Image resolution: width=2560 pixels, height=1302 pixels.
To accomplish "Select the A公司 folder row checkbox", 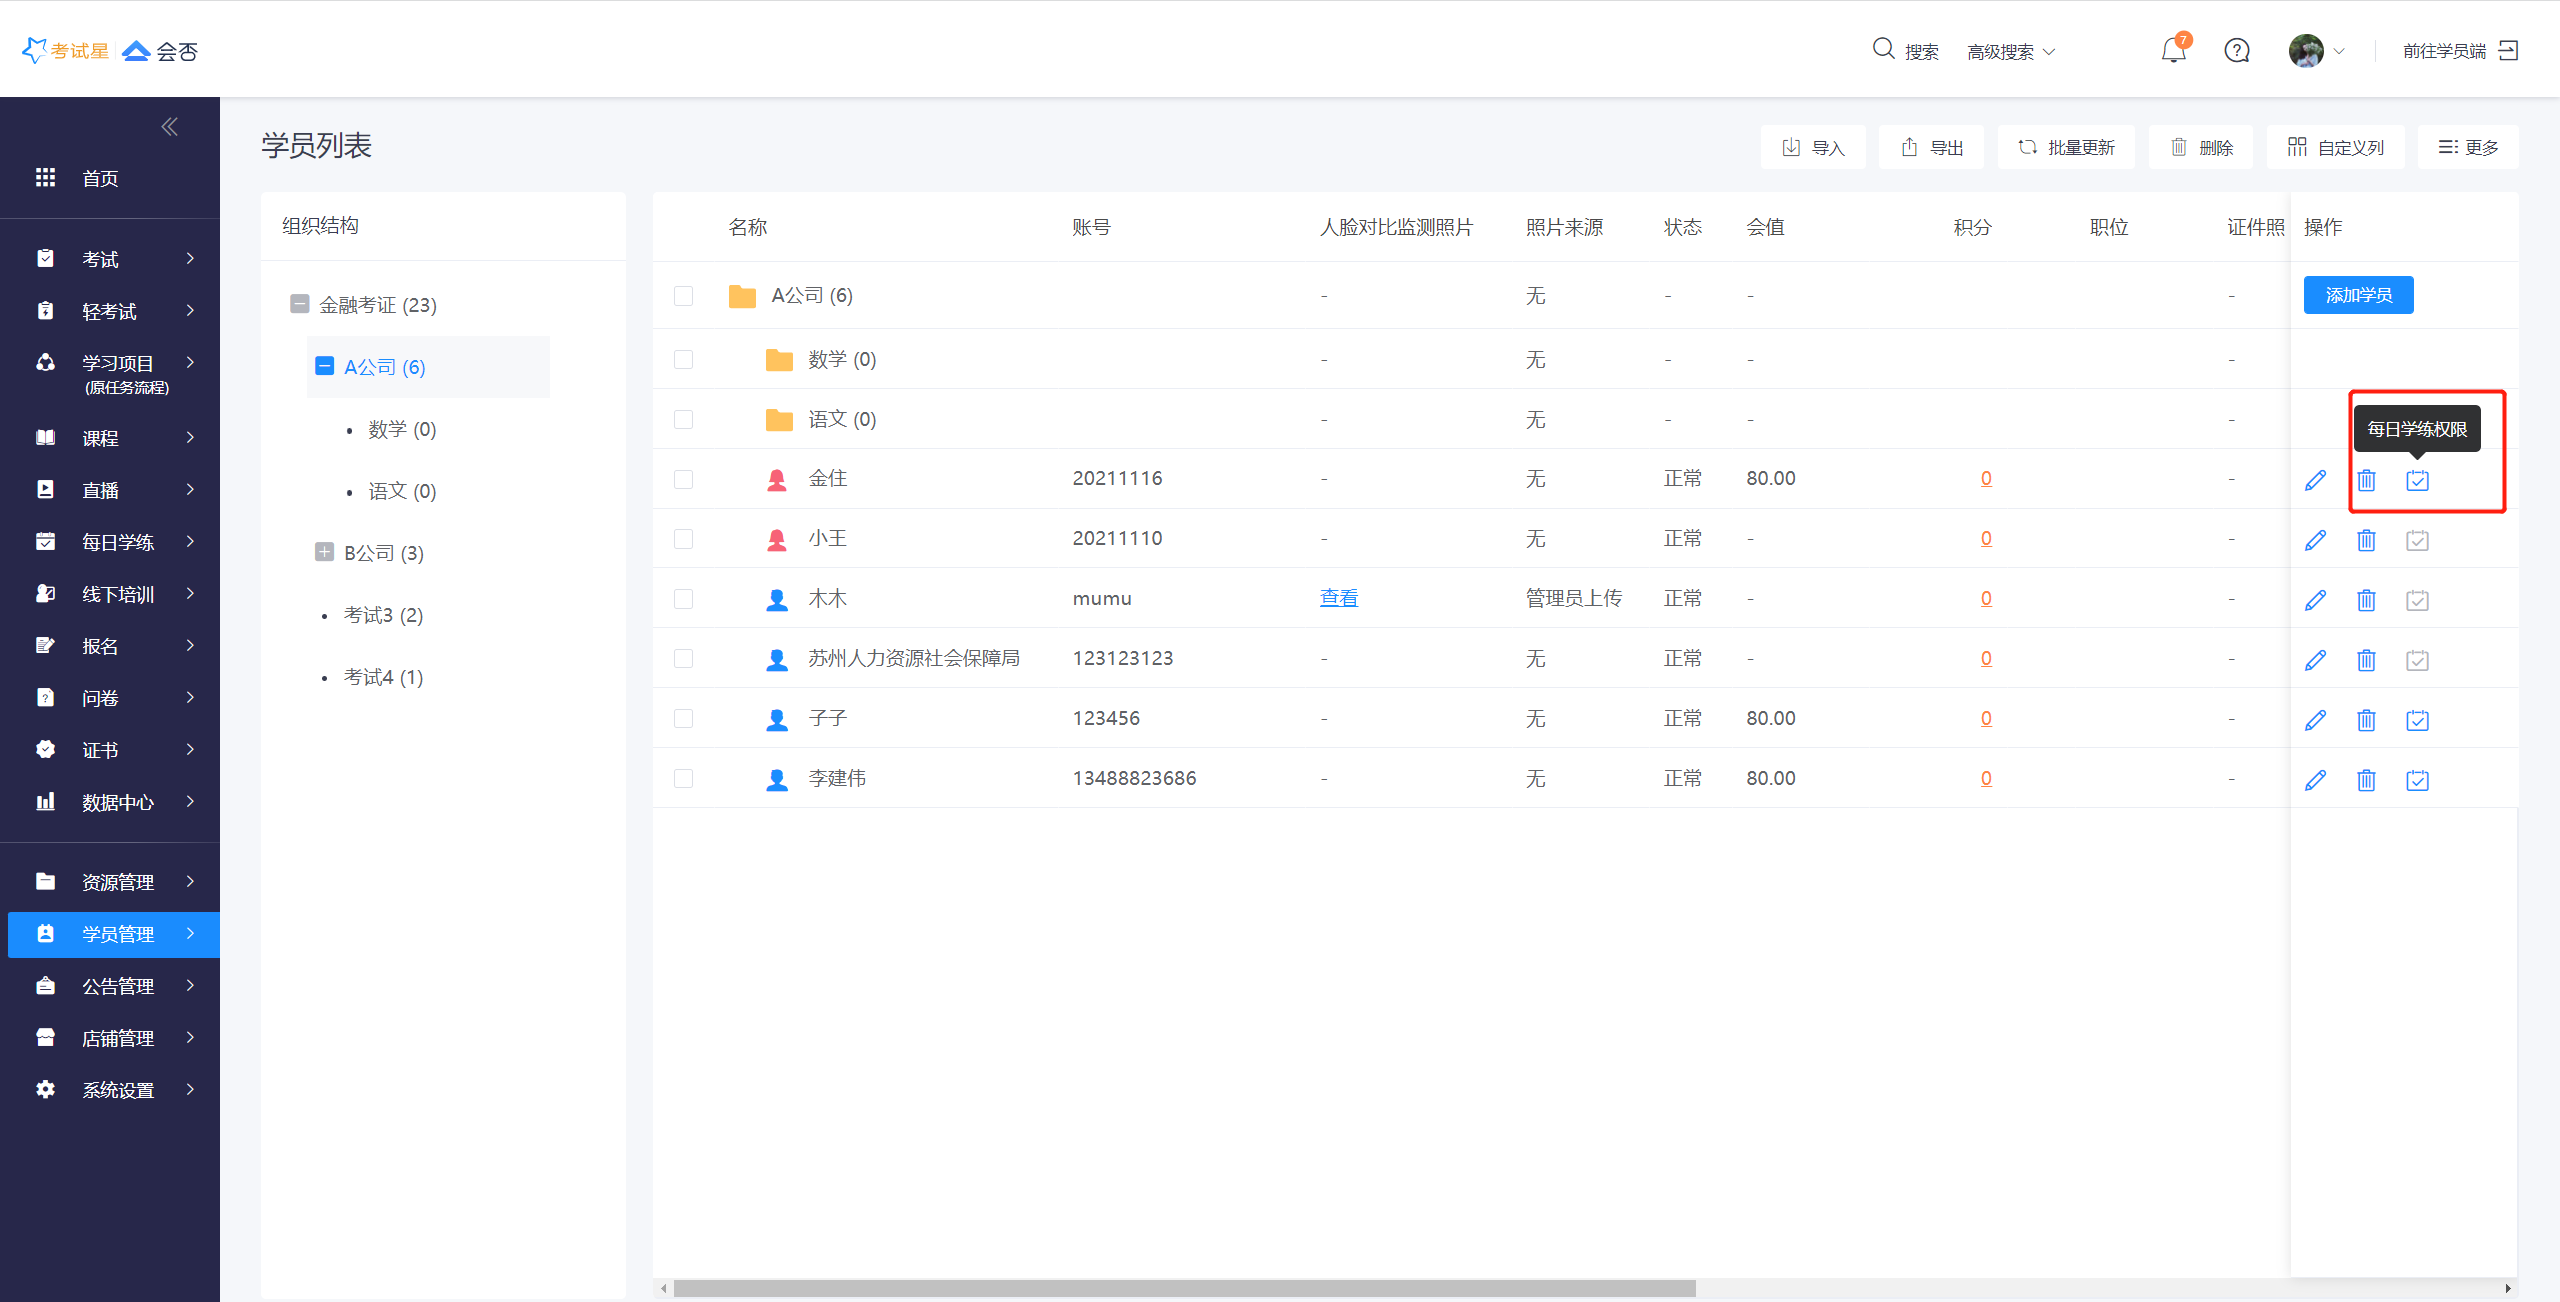I will click(684, 296).
